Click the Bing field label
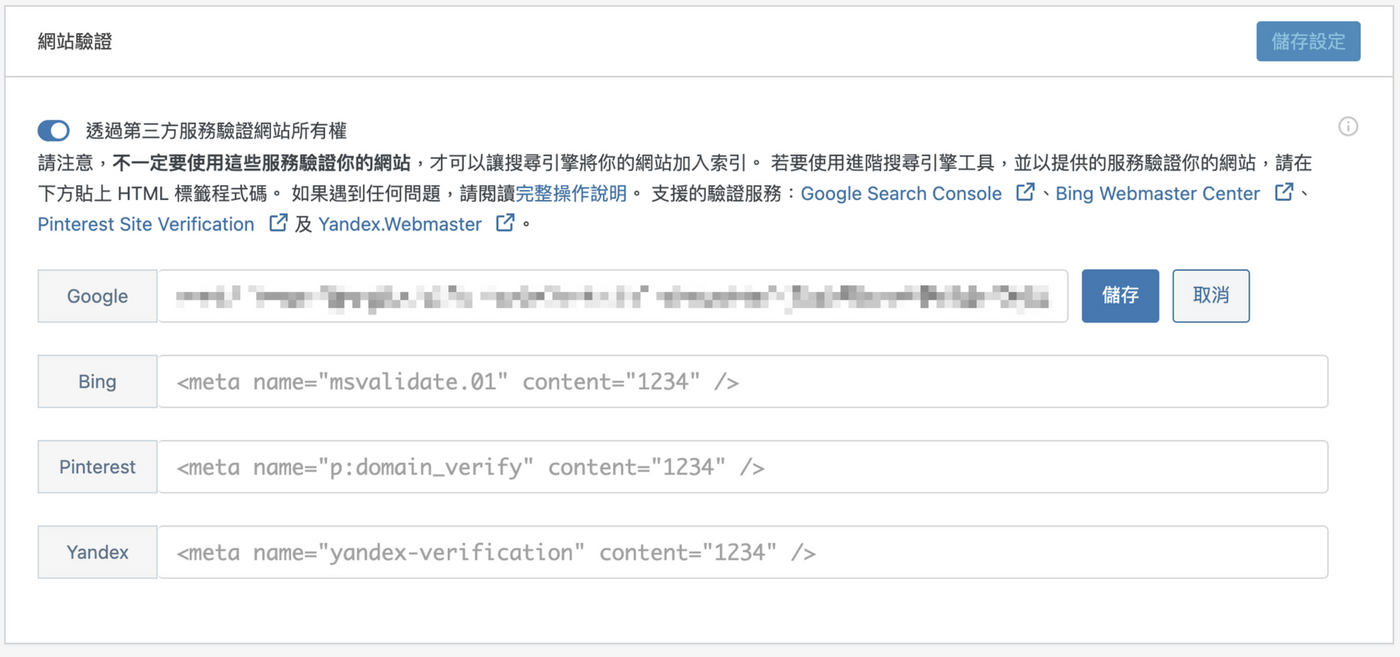Screen dimensions: 1400x657 tap(97, 382)
